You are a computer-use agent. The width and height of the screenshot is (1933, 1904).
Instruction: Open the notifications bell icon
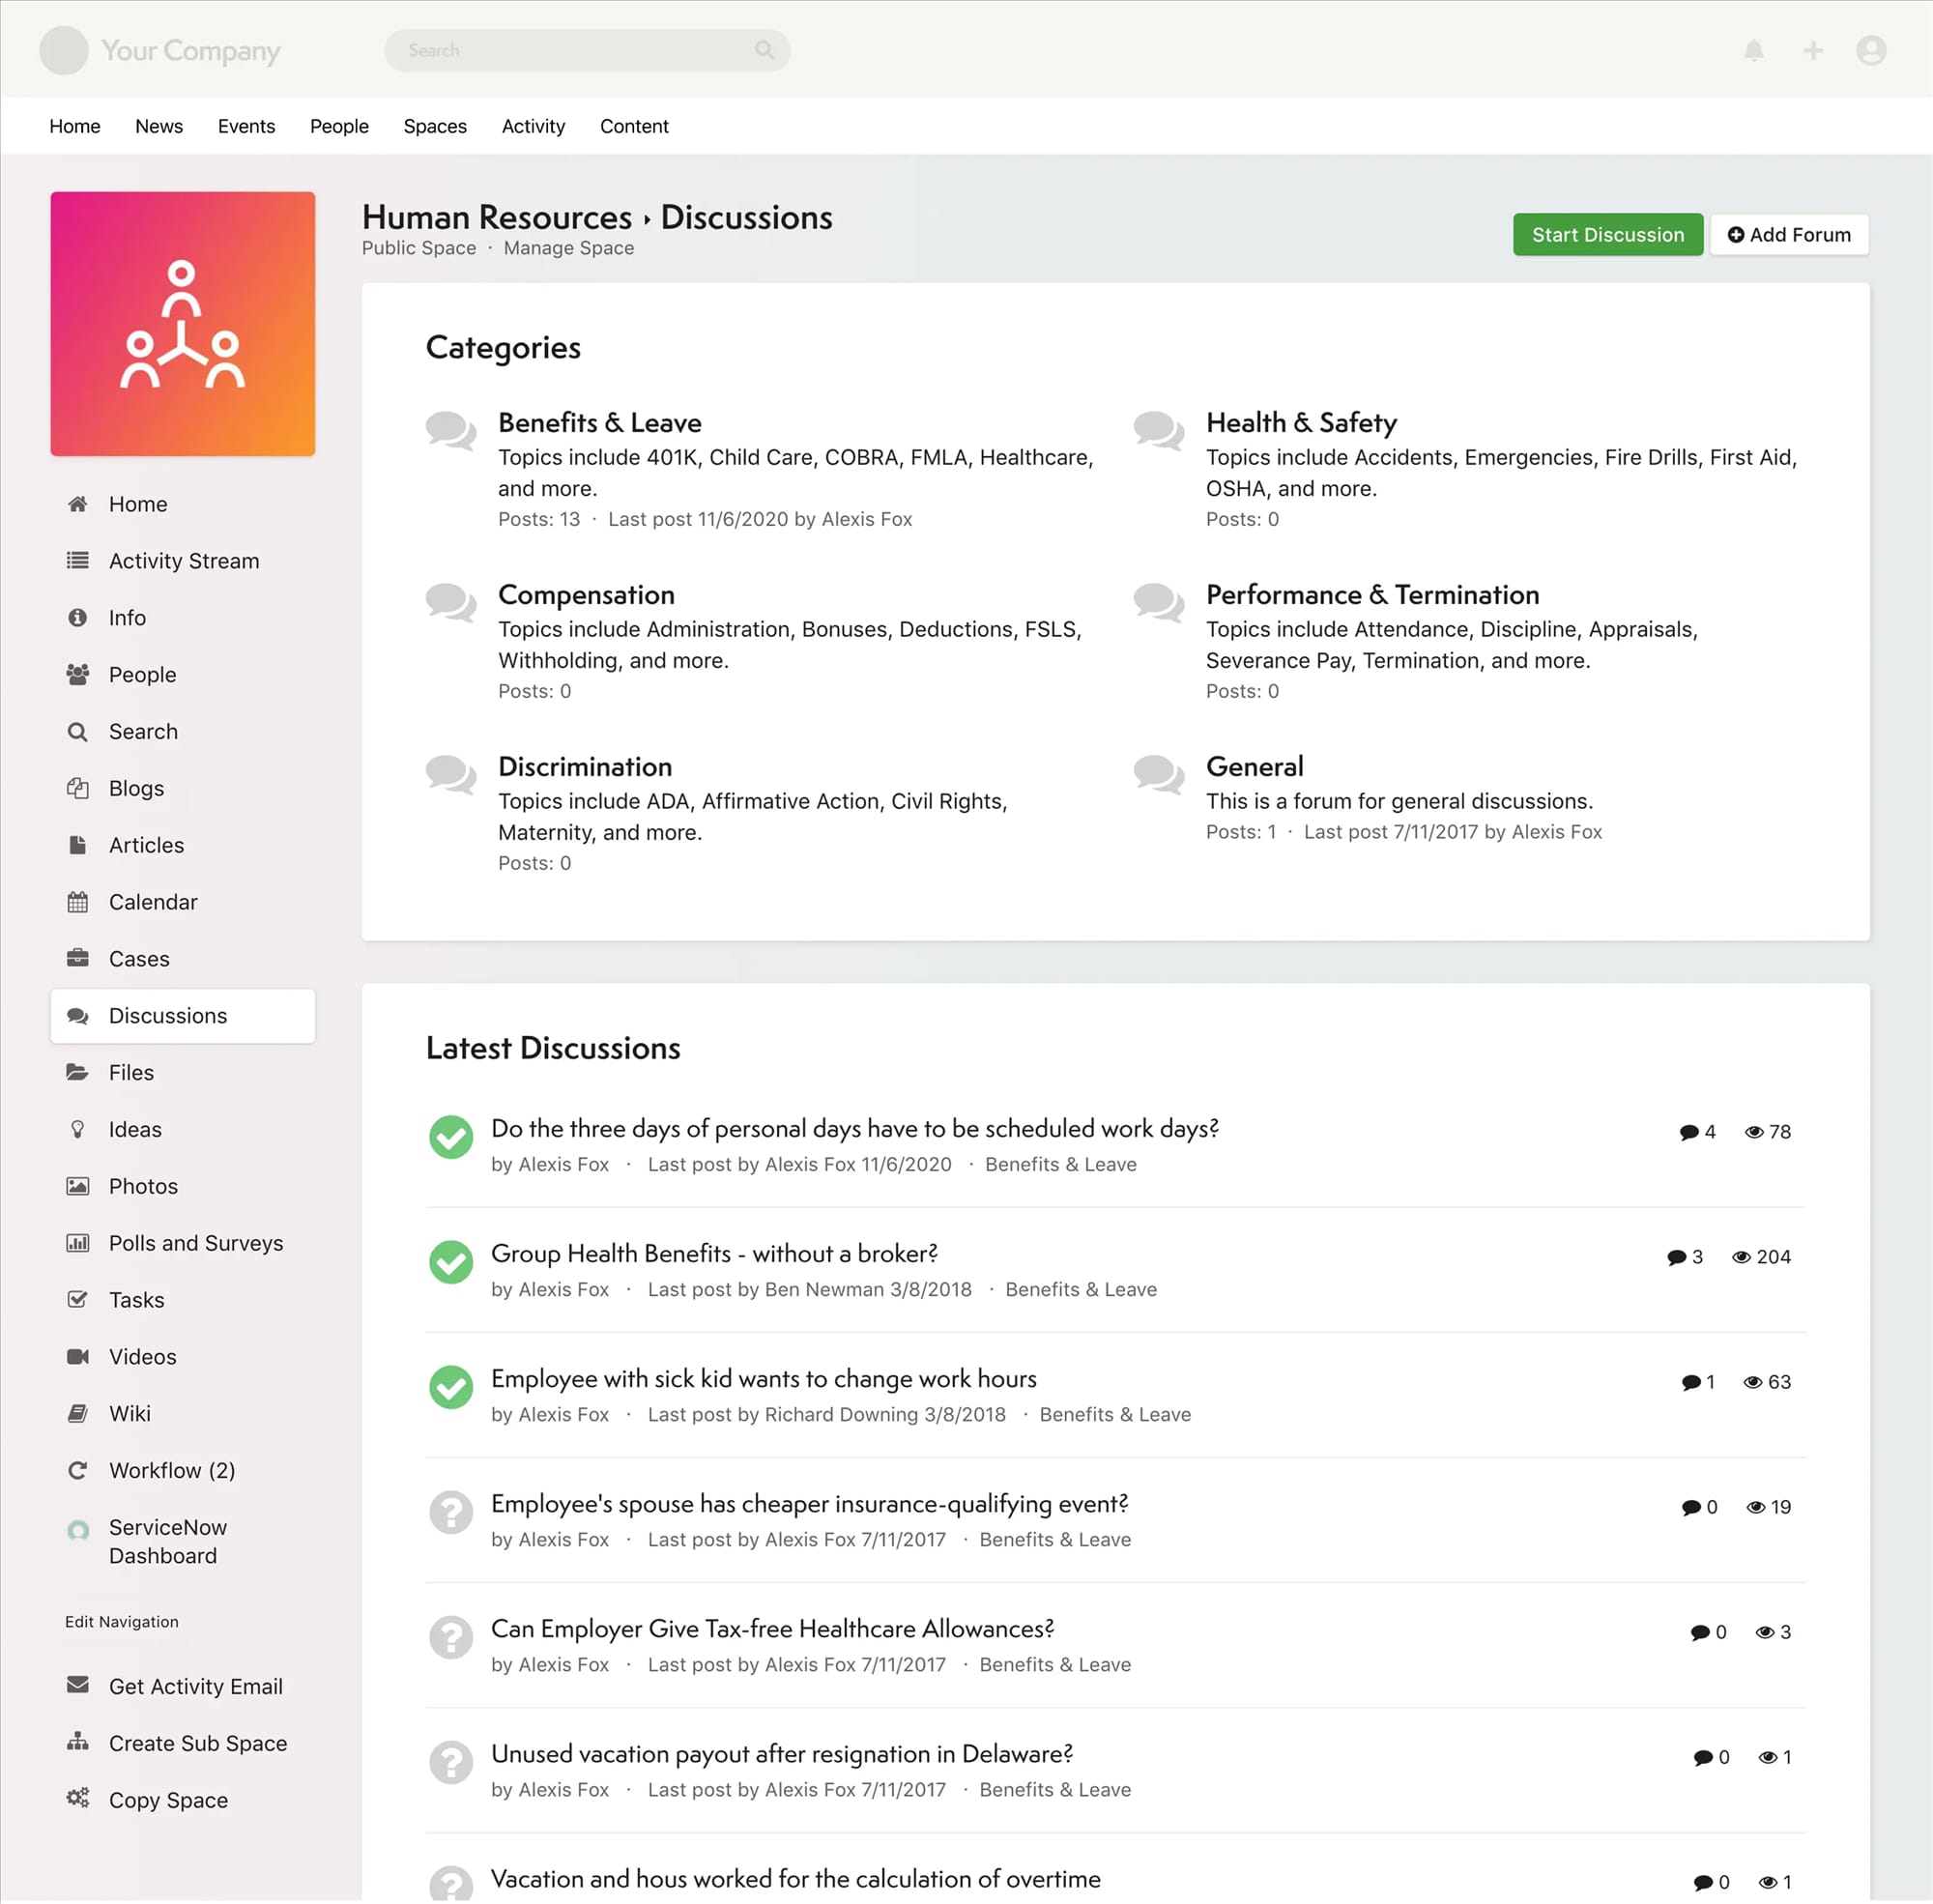pyautogui.click(x=1753, y=50)
